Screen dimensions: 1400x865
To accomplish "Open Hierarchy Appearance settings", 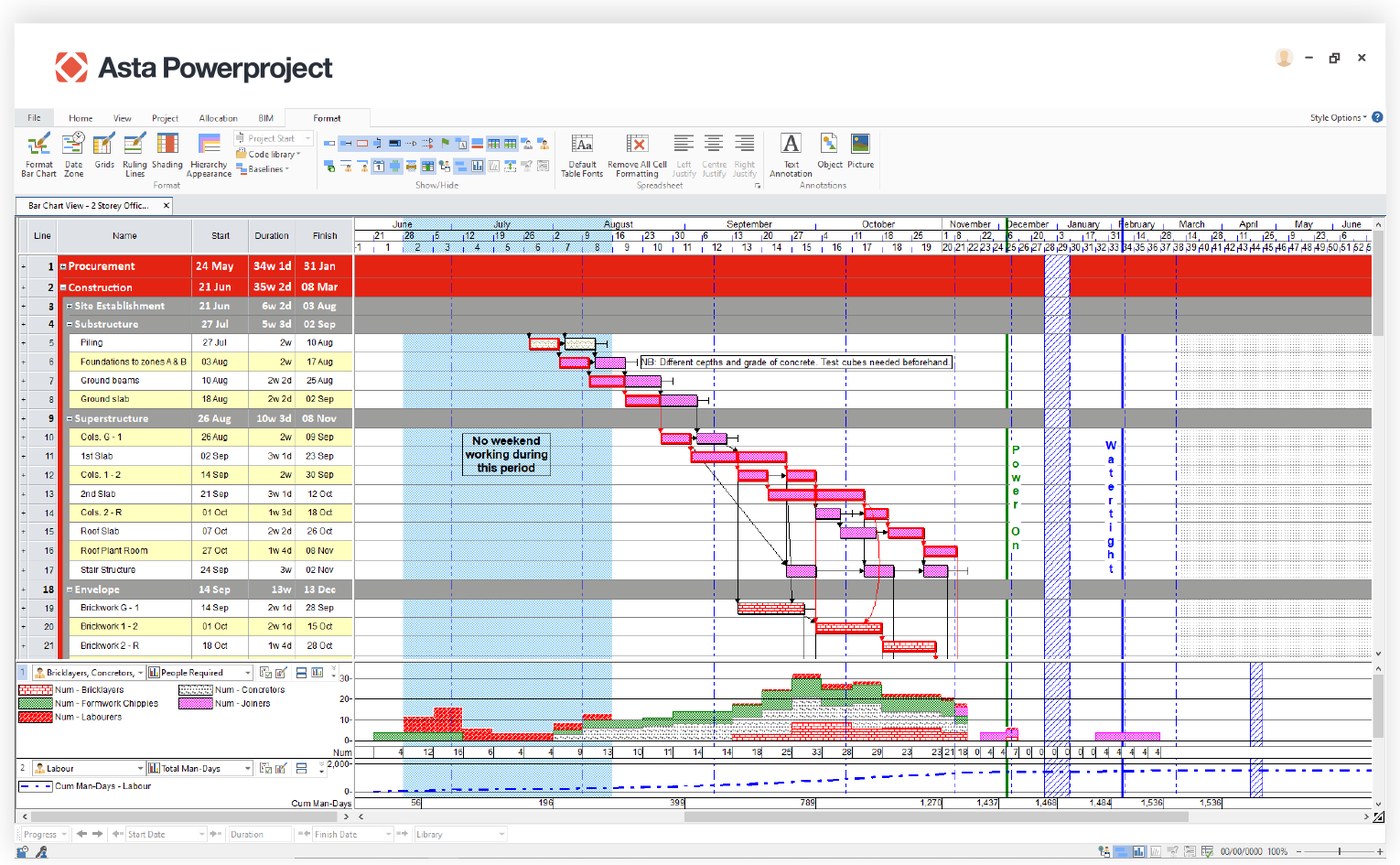I will (x=209, y=154).
